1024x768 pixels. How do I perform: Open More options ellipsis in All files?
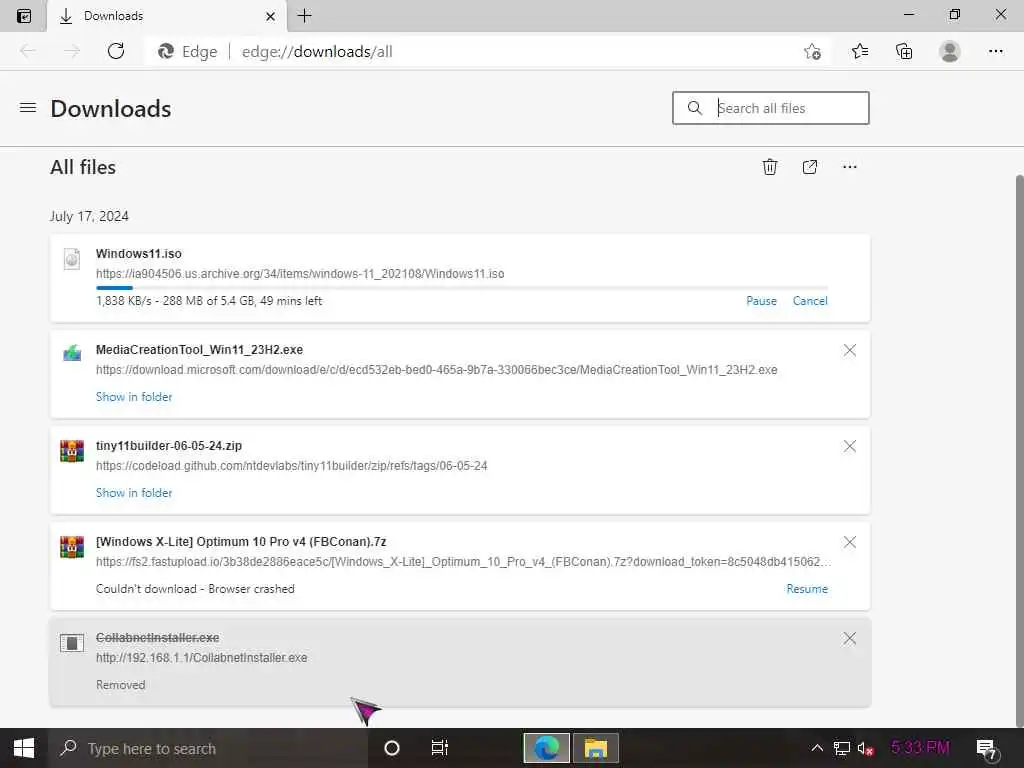tap(850, 167)
